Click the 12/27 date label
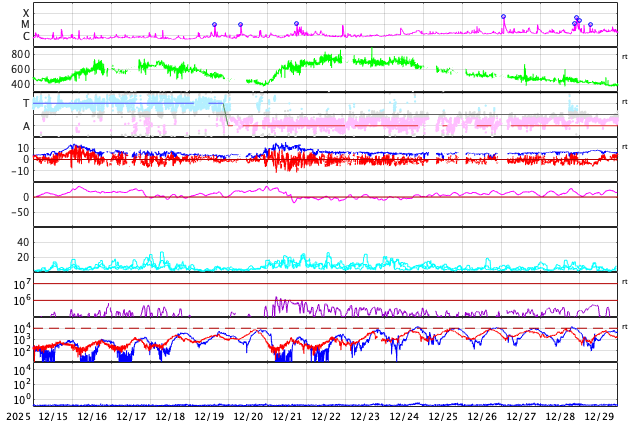 (x=521, y=416)
